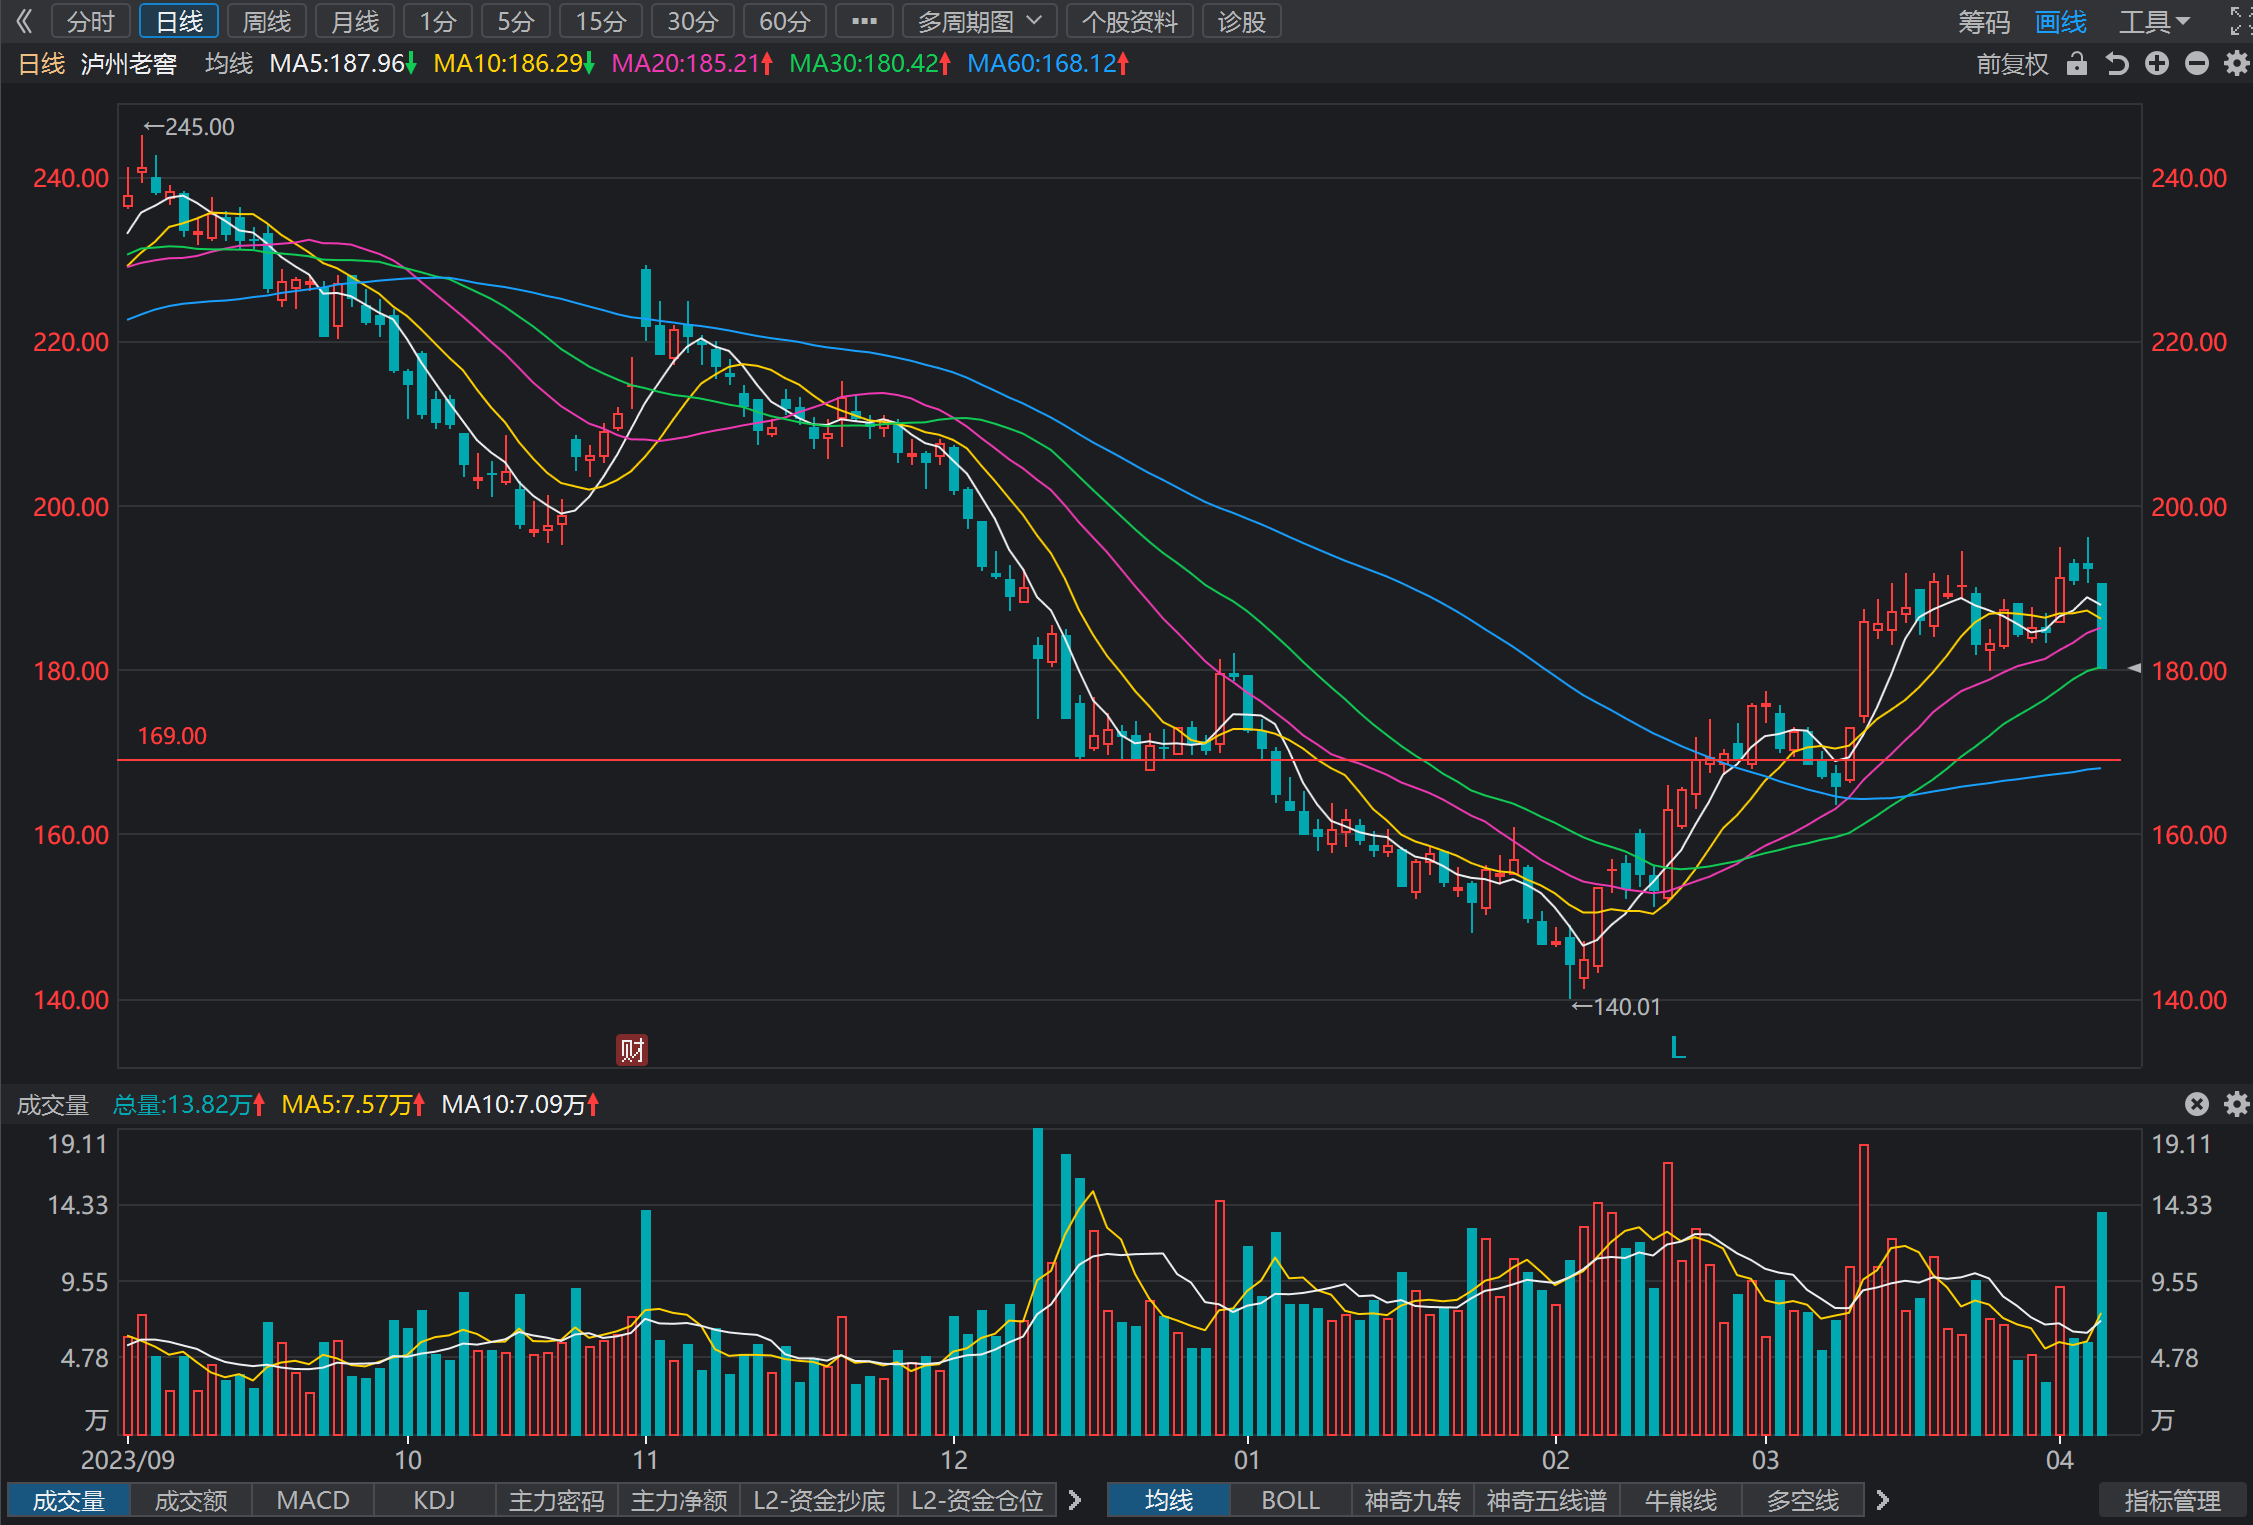Switch to 主力净额 indicator

679,1500
